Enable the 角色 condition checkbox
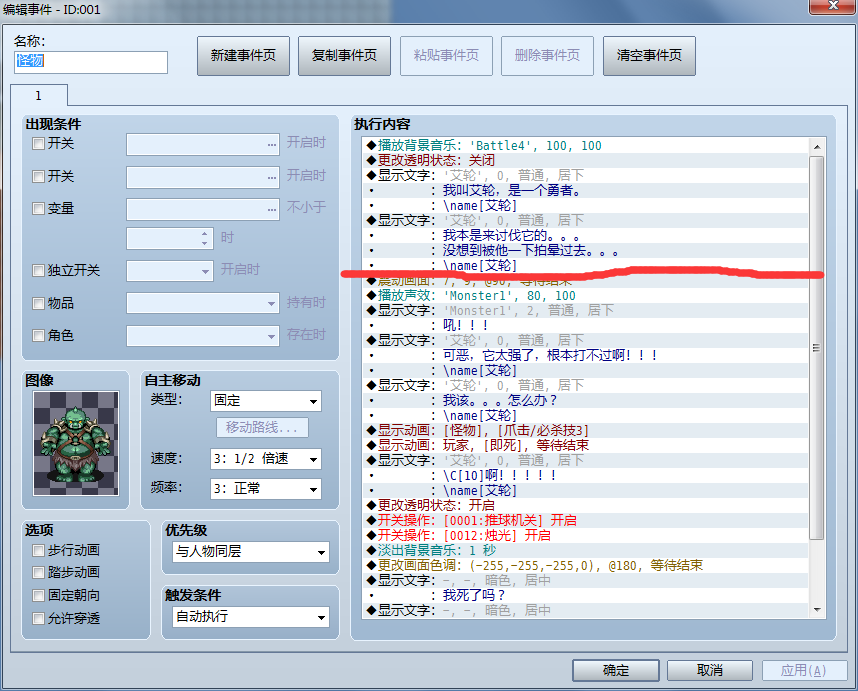858x691 pixels. click(38, 335)
